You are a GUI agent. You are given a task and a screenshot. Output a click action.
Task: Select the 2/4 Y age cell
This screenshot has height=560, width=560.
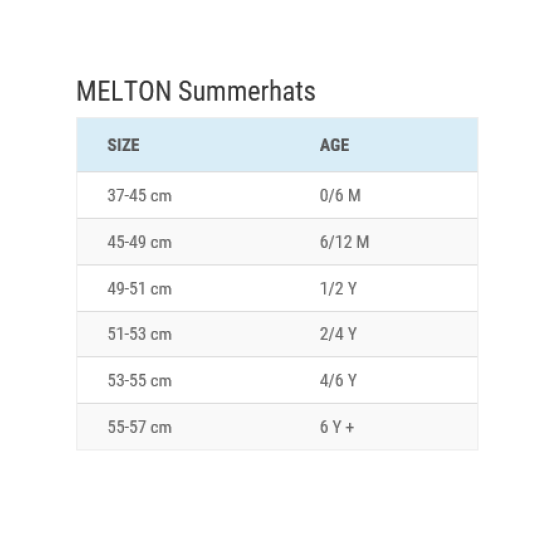point(338,334)
